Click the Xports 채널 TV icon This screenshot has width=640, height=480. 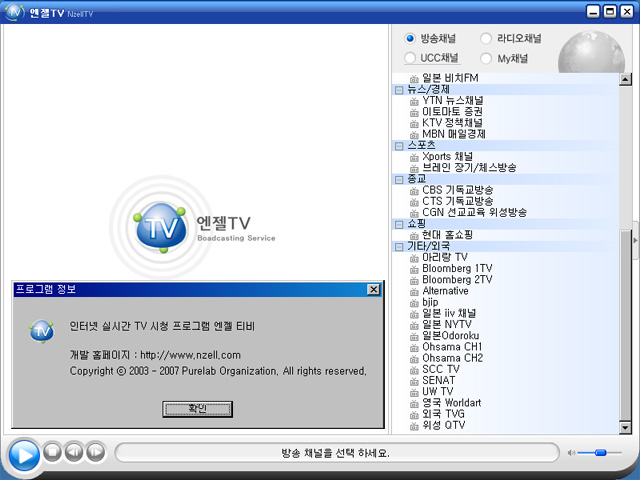(x=414, y=157)
